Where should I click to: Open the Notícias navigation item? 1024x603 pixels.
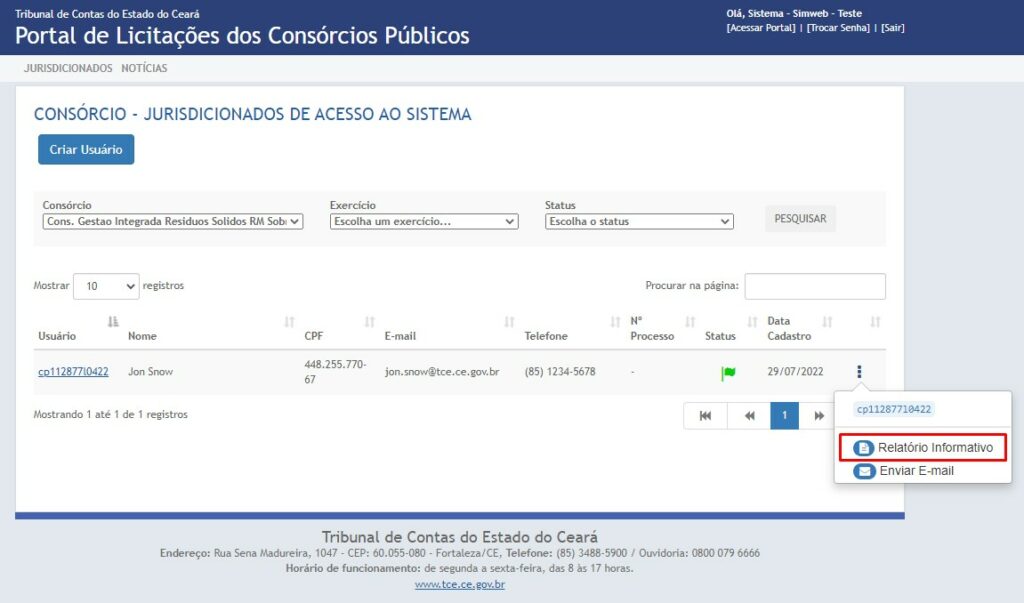coord(144,69)
